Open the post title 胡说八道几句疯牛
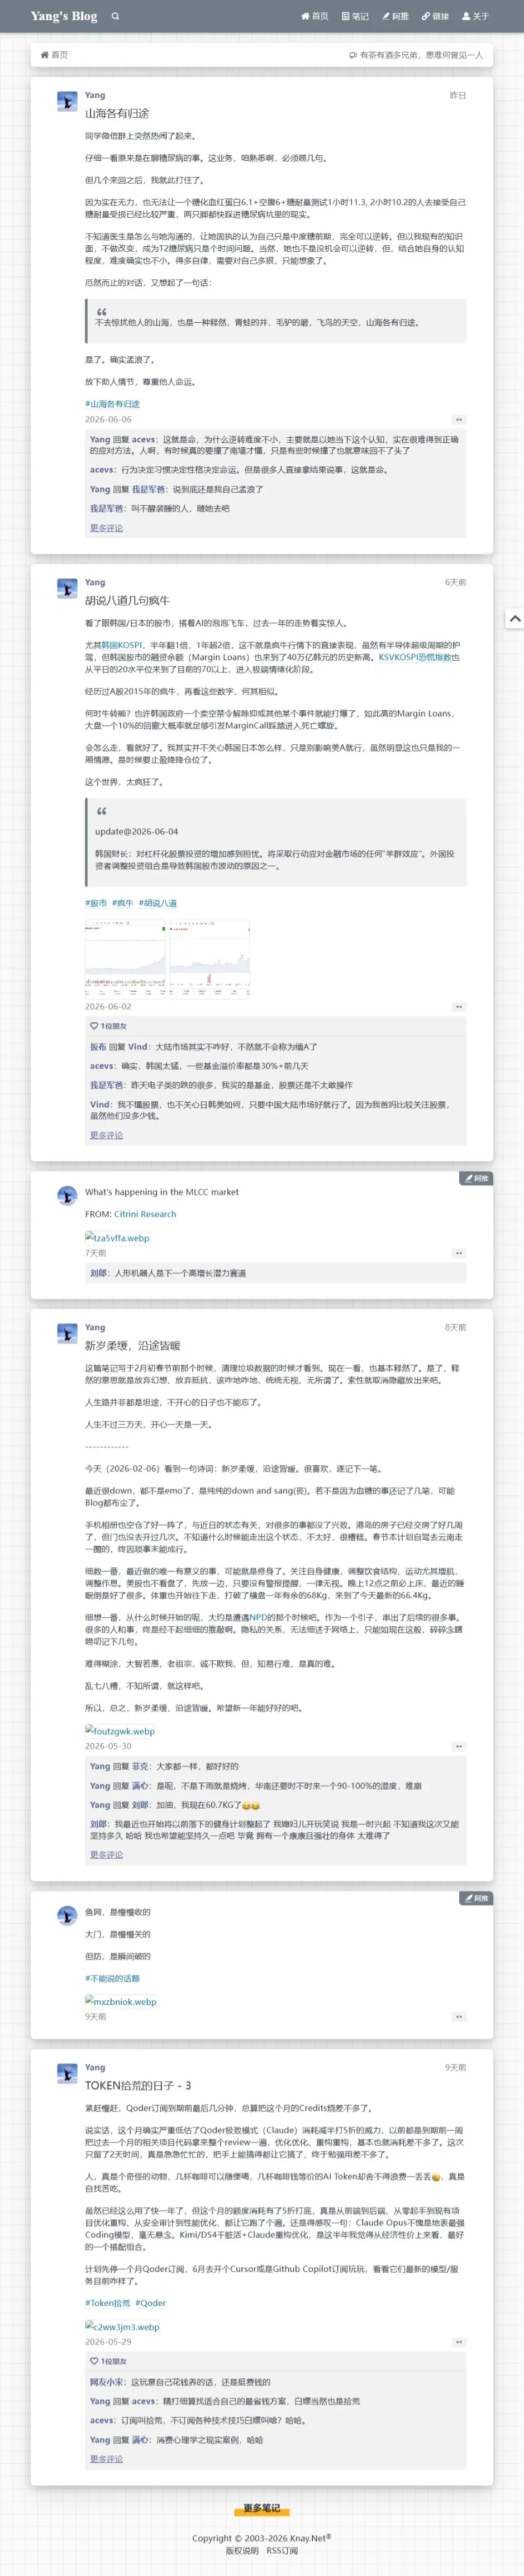The width and height of the screenshot is (524, 2576). pos(127,600)
